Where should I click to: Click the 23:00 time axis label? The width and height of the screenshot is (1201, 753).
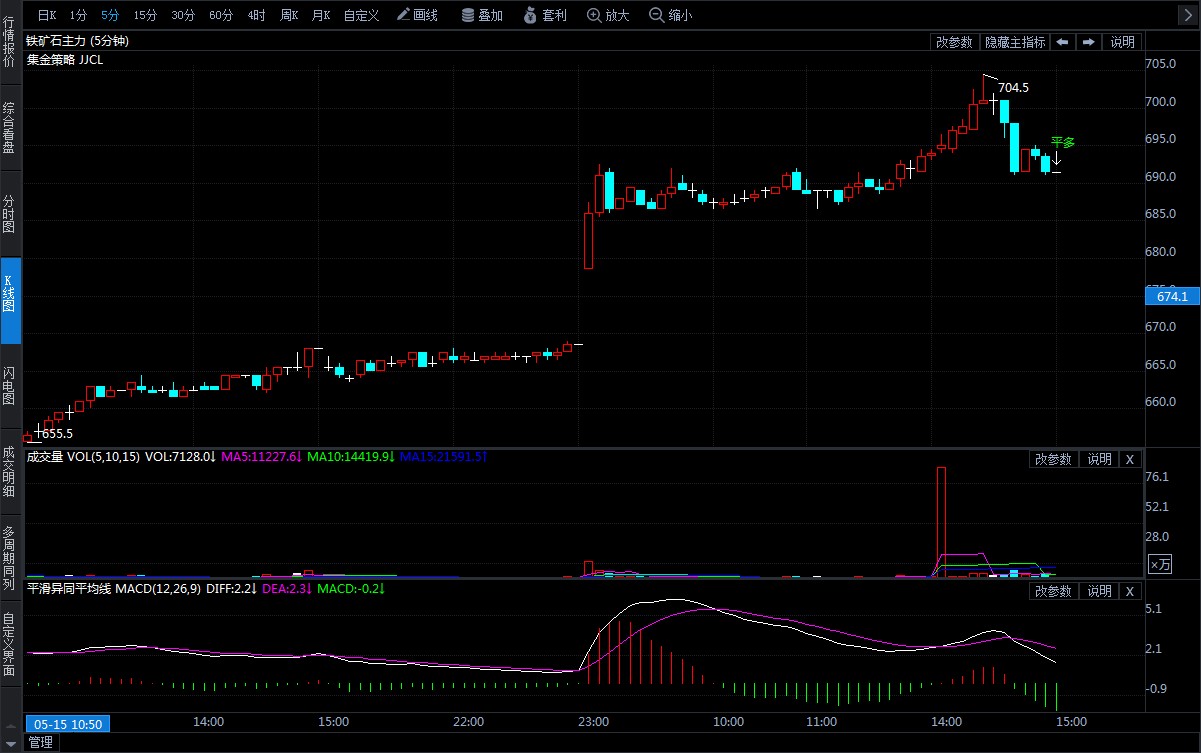(593, 721)
